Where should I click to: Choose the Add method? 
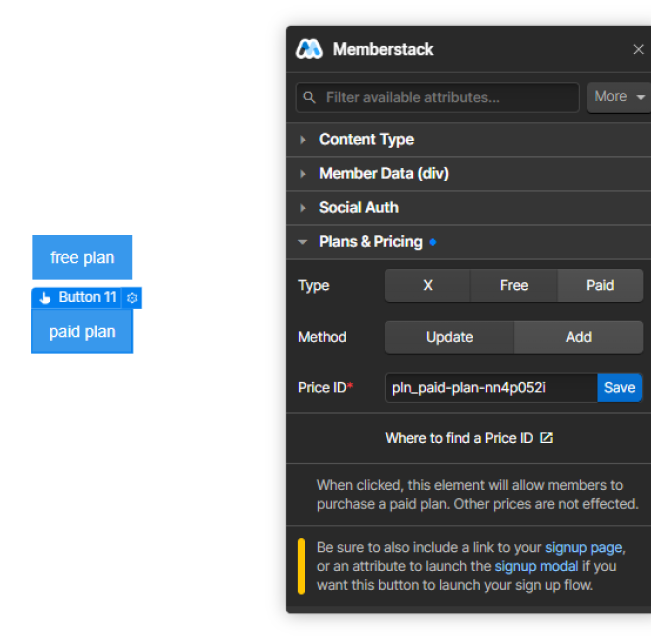click(x=578, y=337)
